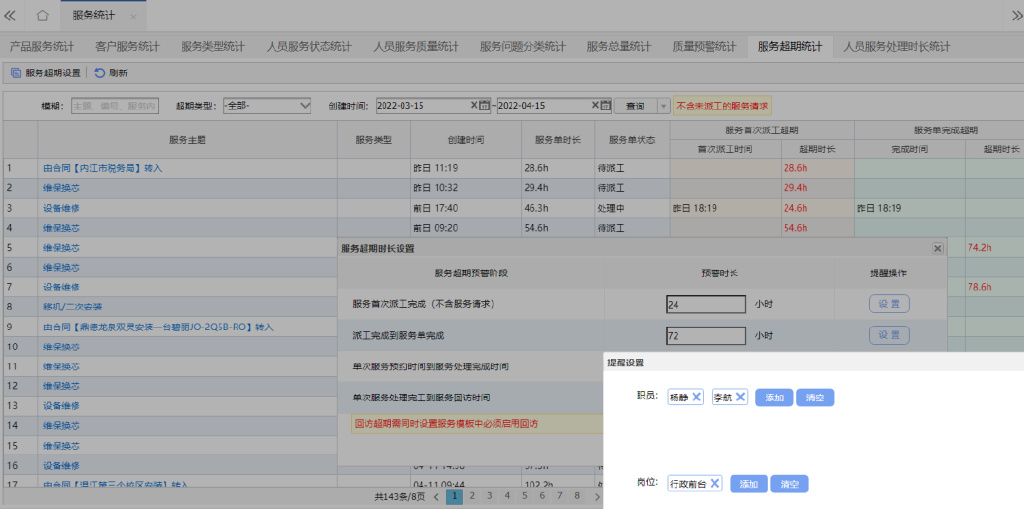Focus the 24 hours warning duration field

(x=706, y=304)
